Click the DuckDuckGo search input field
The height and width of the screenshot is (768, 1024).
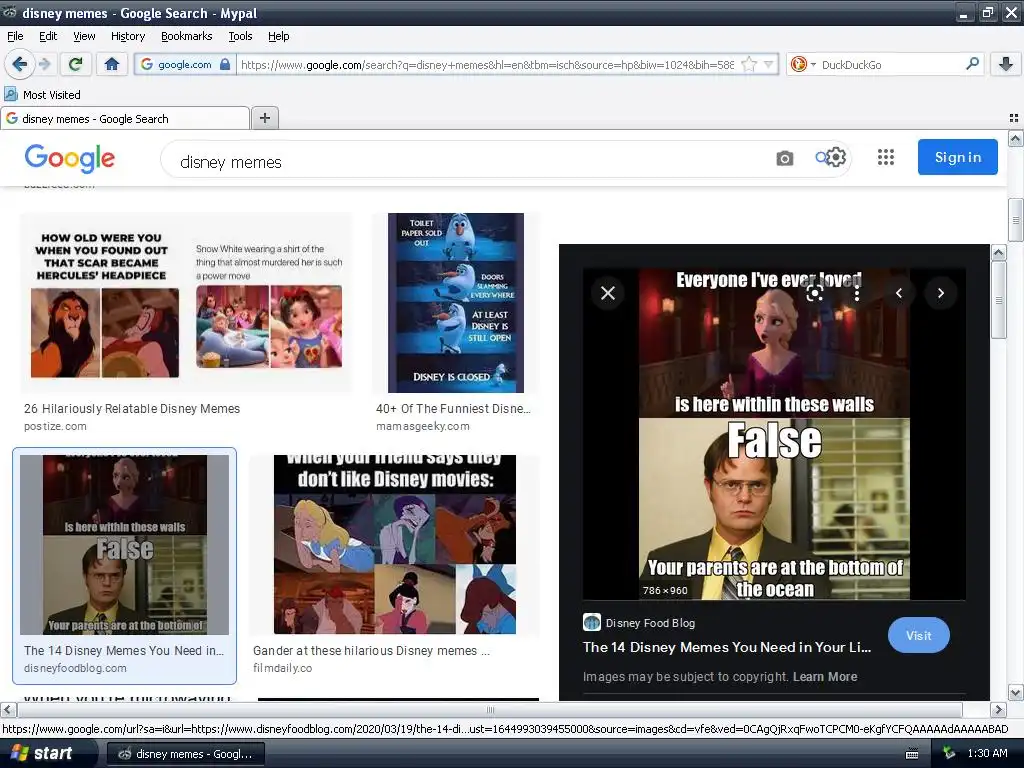point(889,64)
